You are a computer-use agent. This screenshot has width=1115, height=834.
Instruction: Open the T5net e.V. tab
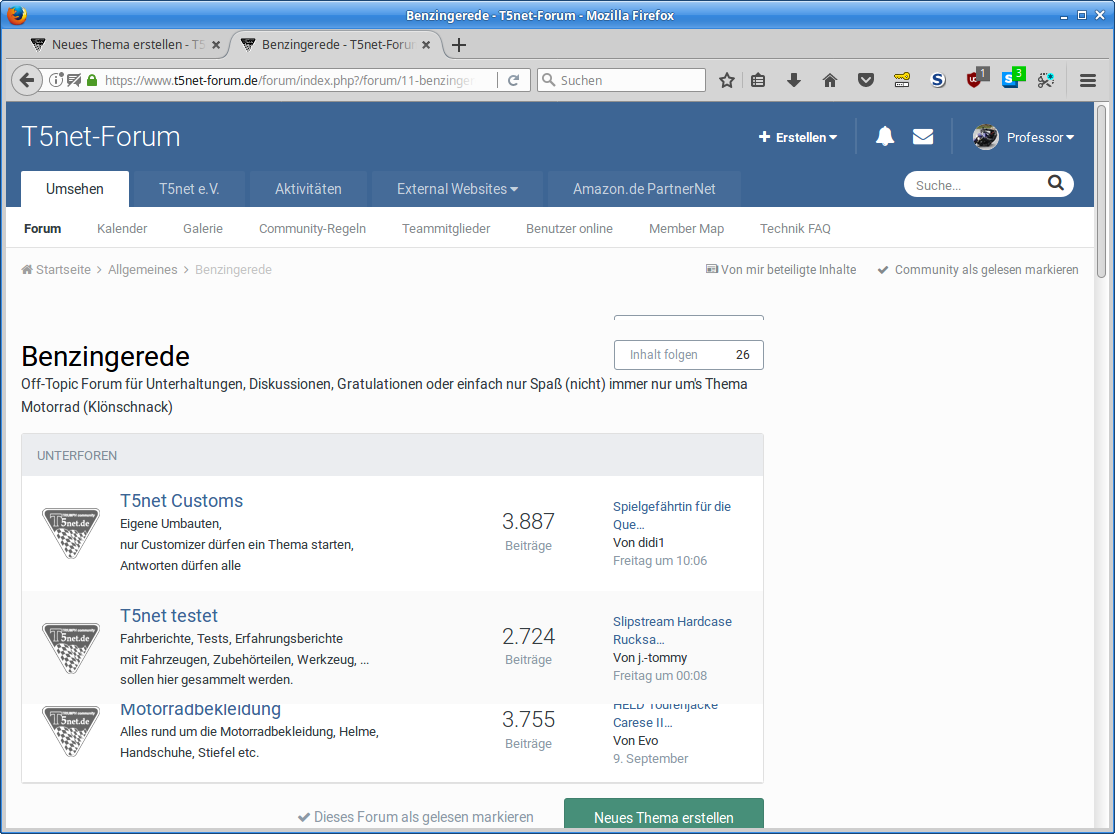click(x=189, y=189)
